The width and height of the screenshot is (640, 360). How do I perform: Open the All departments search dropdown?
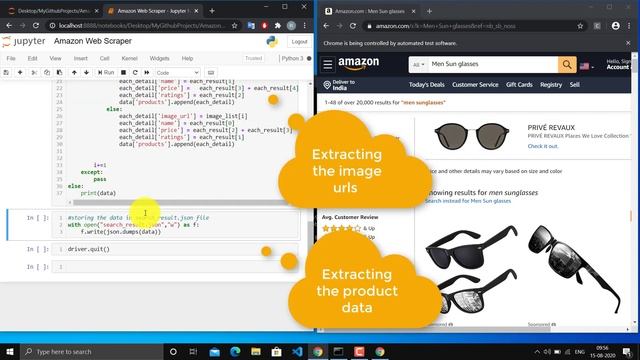coord(419,64)
